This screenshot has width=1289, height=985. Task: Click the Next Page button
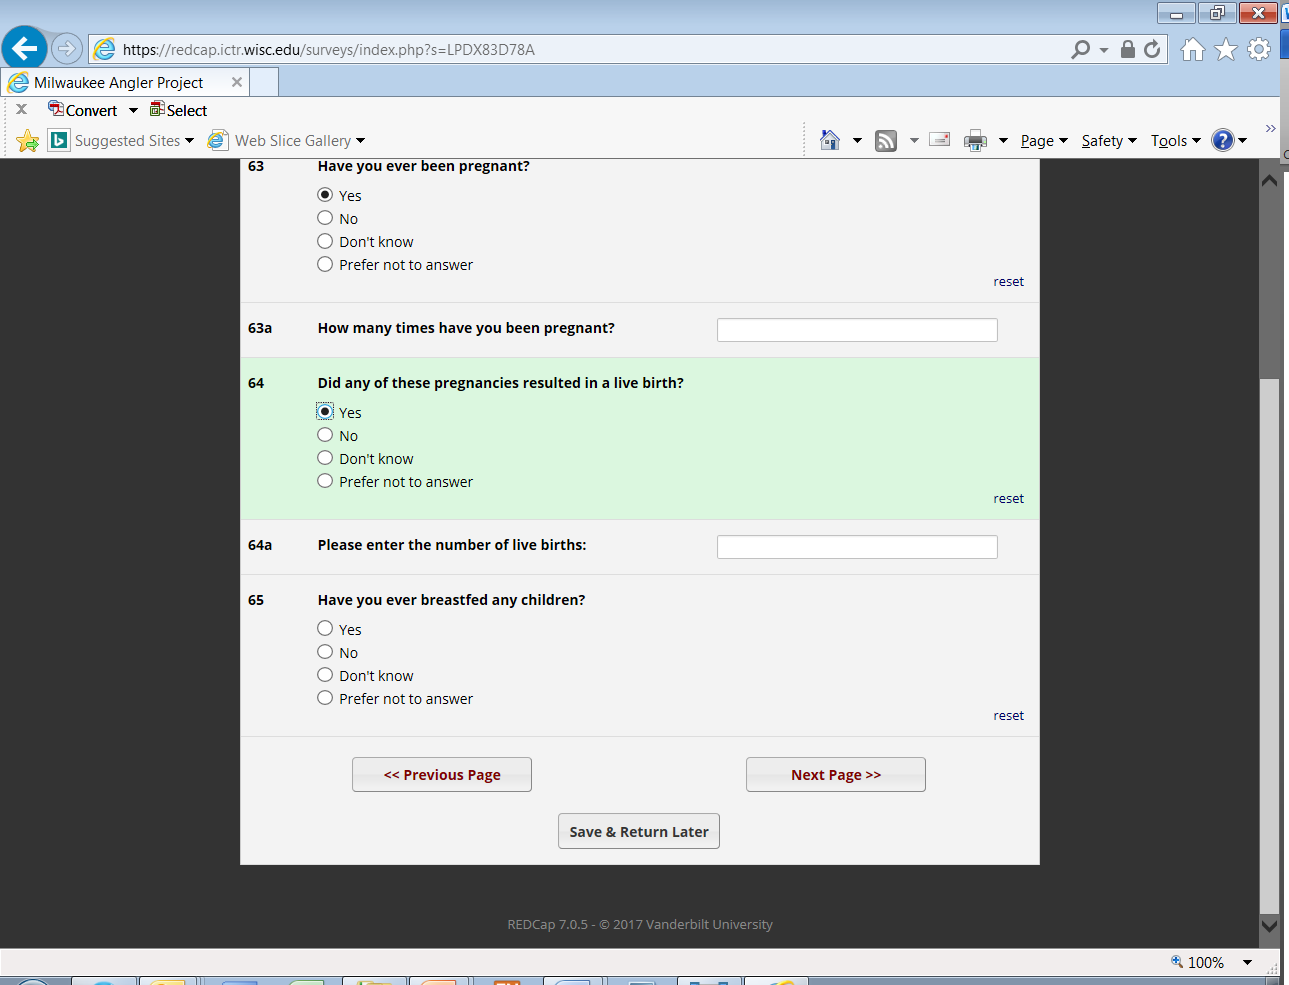[x=836, y=775]
